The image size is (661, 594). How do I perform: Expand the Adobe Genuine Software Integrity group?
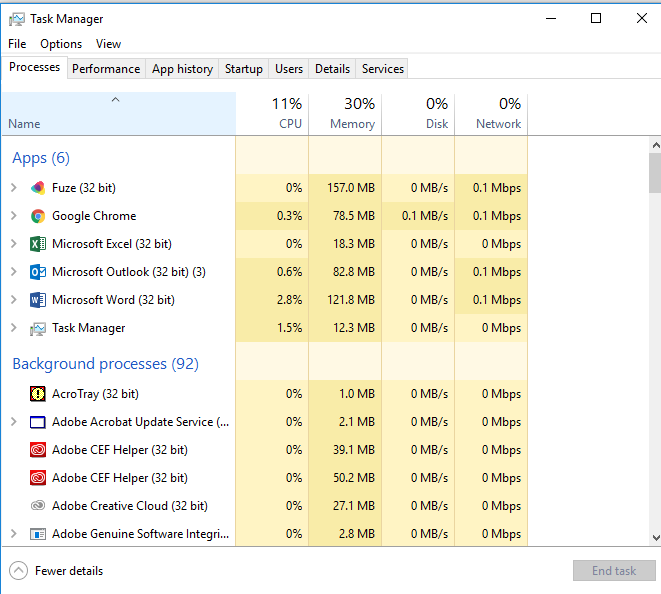click(13, 534)
